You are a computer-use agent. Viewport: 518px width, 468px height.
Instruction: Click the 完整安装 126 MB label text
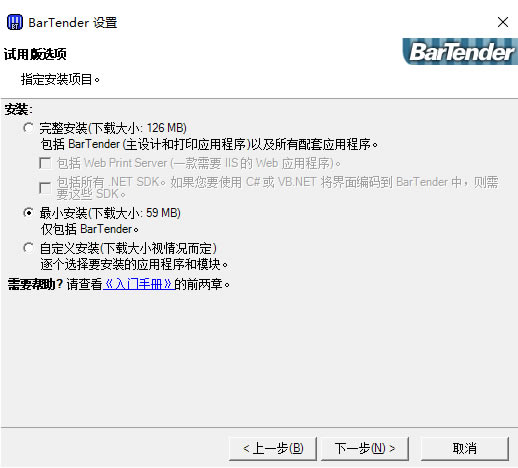113,128
